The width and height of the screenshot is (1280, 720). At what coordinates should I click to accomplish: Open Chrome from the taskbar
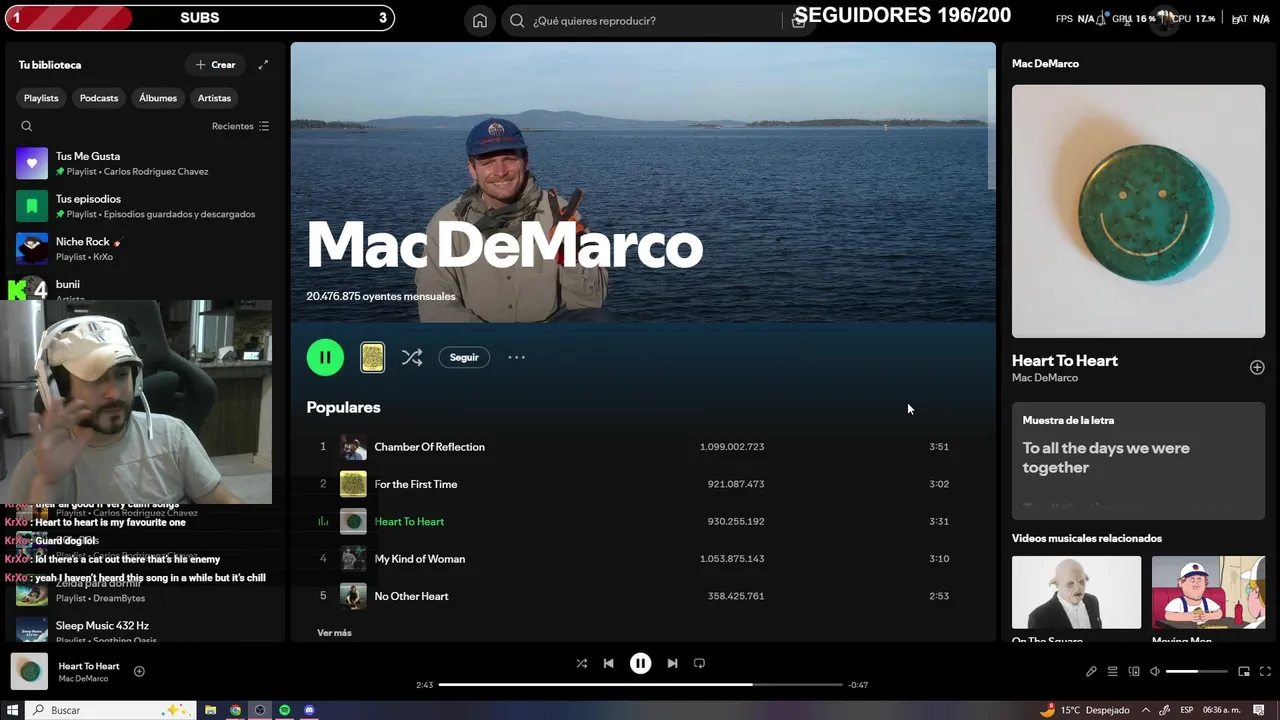[235, 710]
